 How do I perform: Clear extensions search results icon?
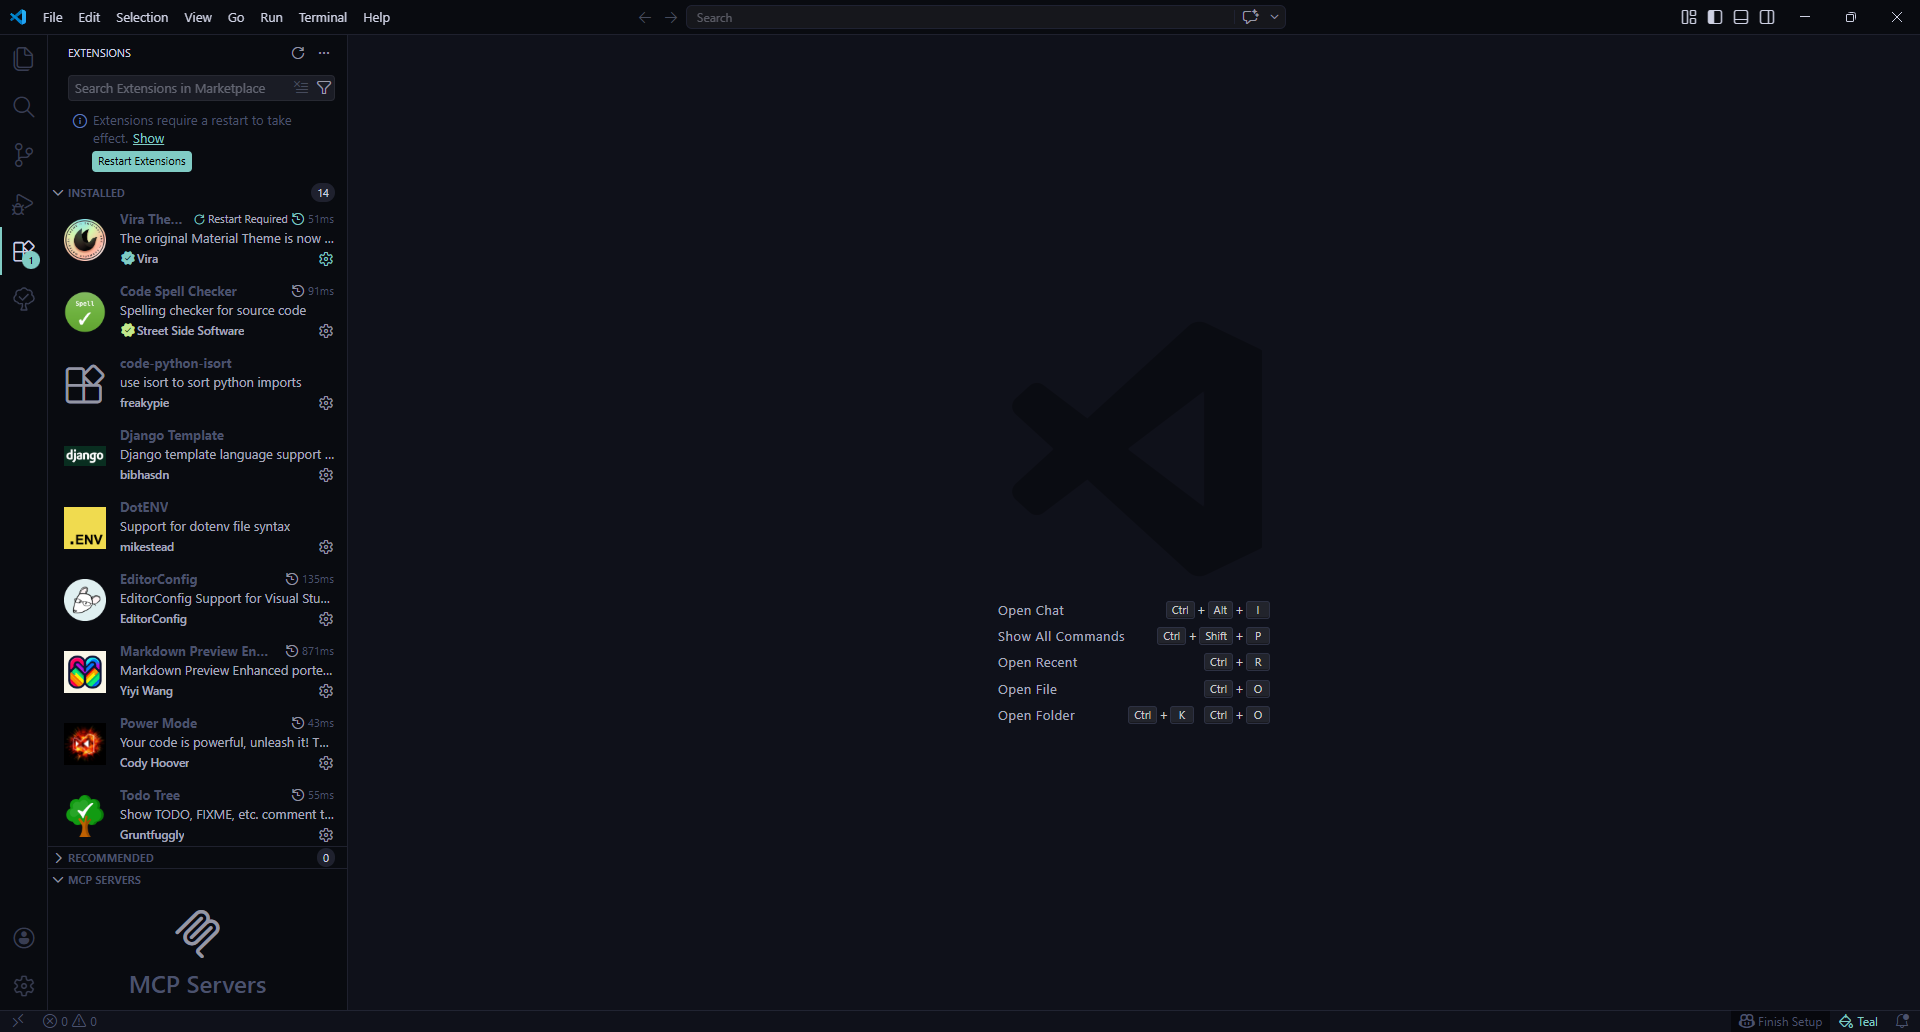click(x=301, y=88)
